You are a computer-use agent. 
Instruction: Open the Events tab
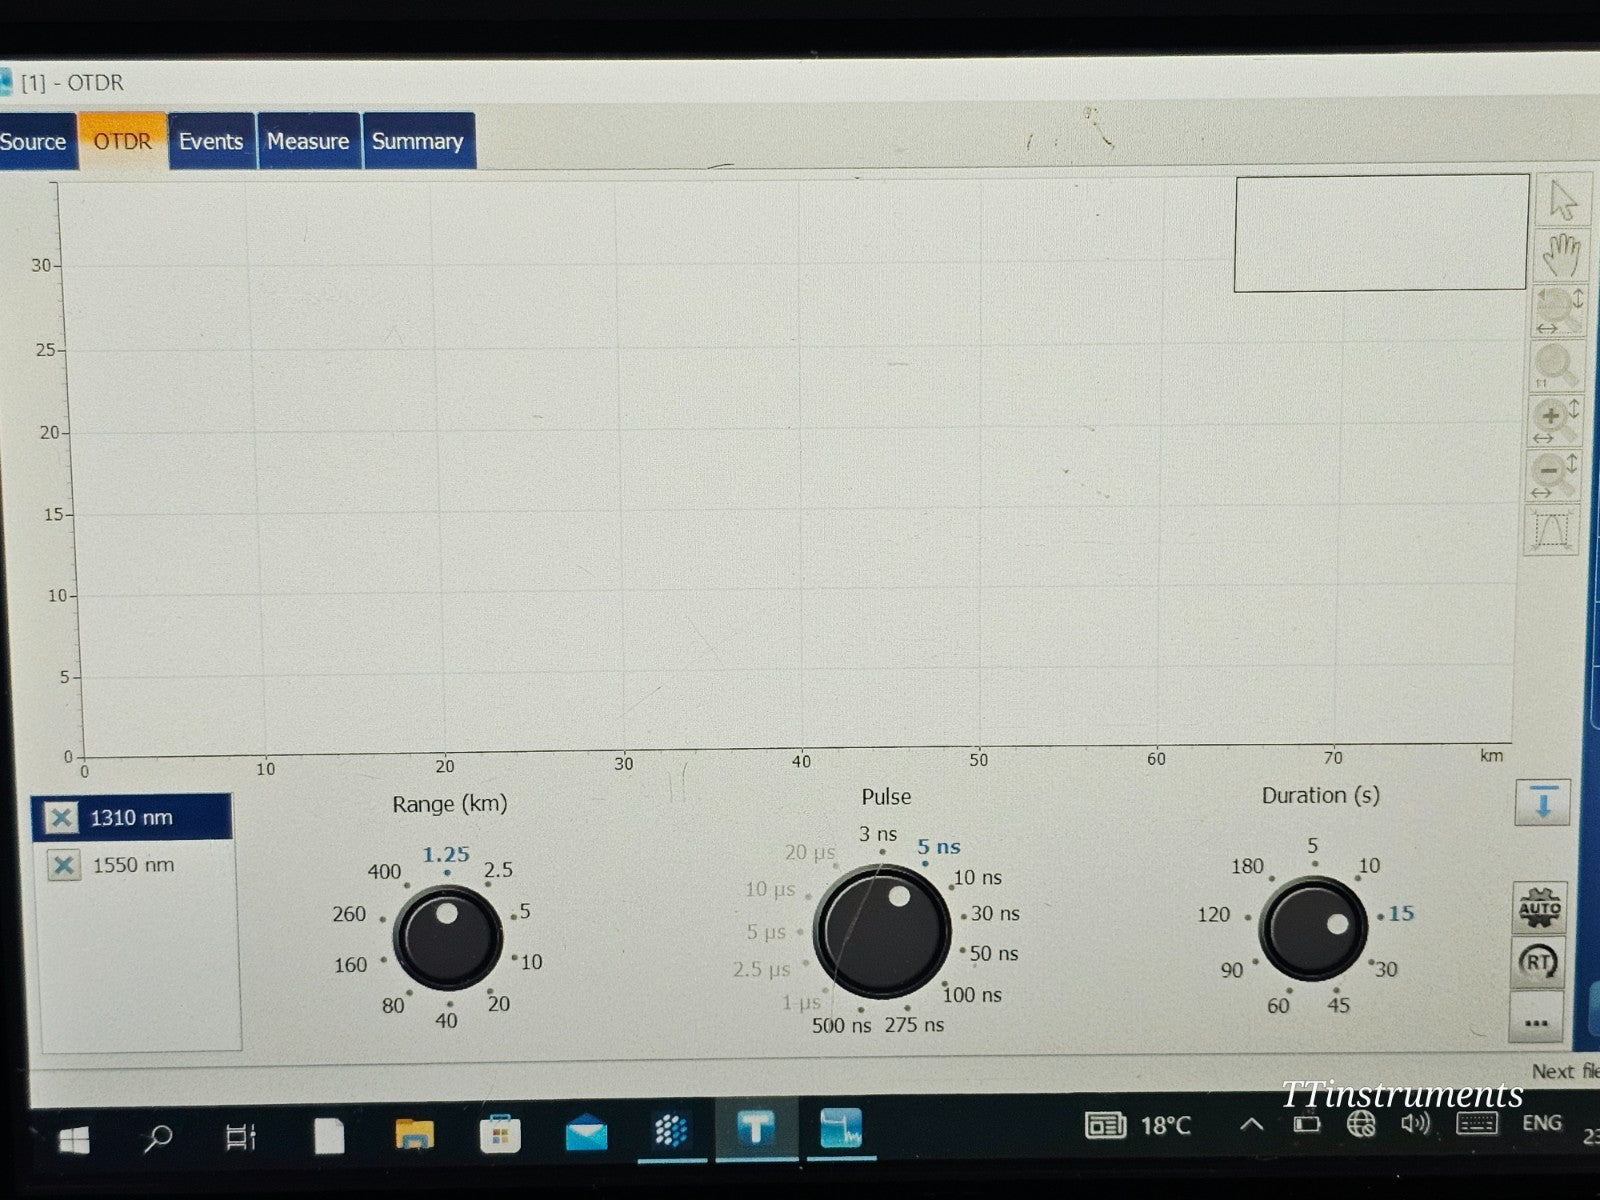click(211, 141)
